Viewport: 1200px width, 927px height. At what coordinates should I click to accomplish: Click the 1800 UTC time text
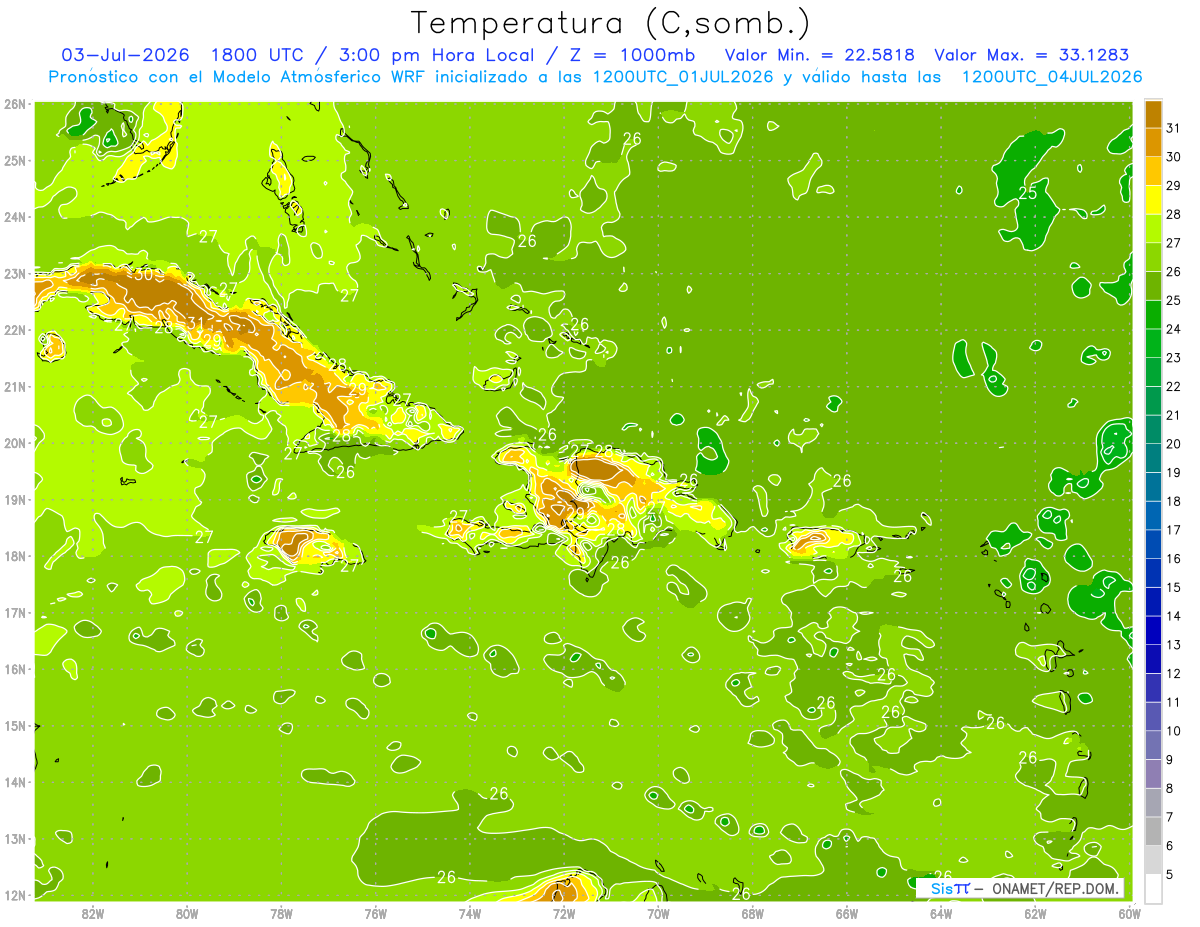258,54
